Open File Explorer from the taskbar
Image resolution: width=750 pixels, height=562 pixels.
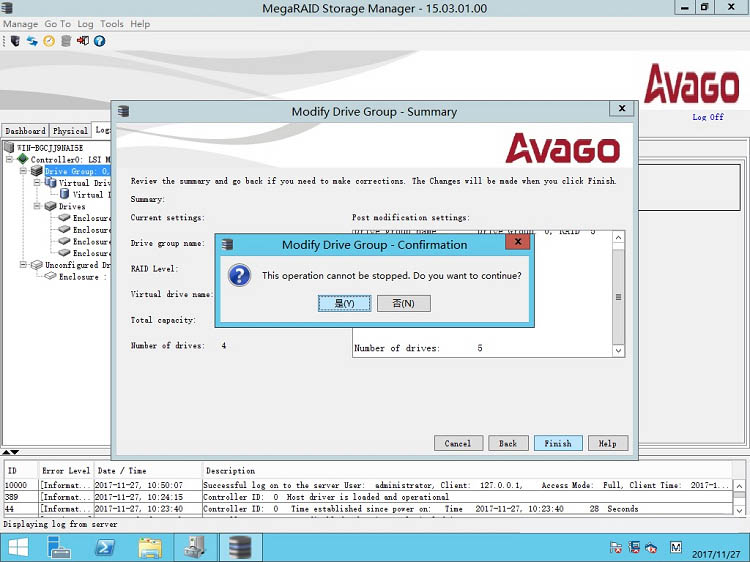click(x=150, y=547)
